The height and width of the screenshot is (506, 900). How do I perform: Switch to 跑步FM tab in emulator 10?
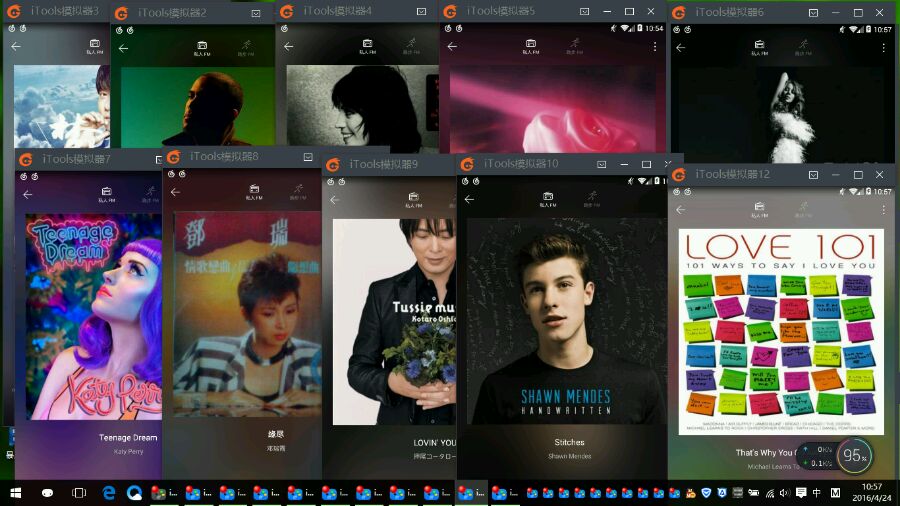(592, 199)
